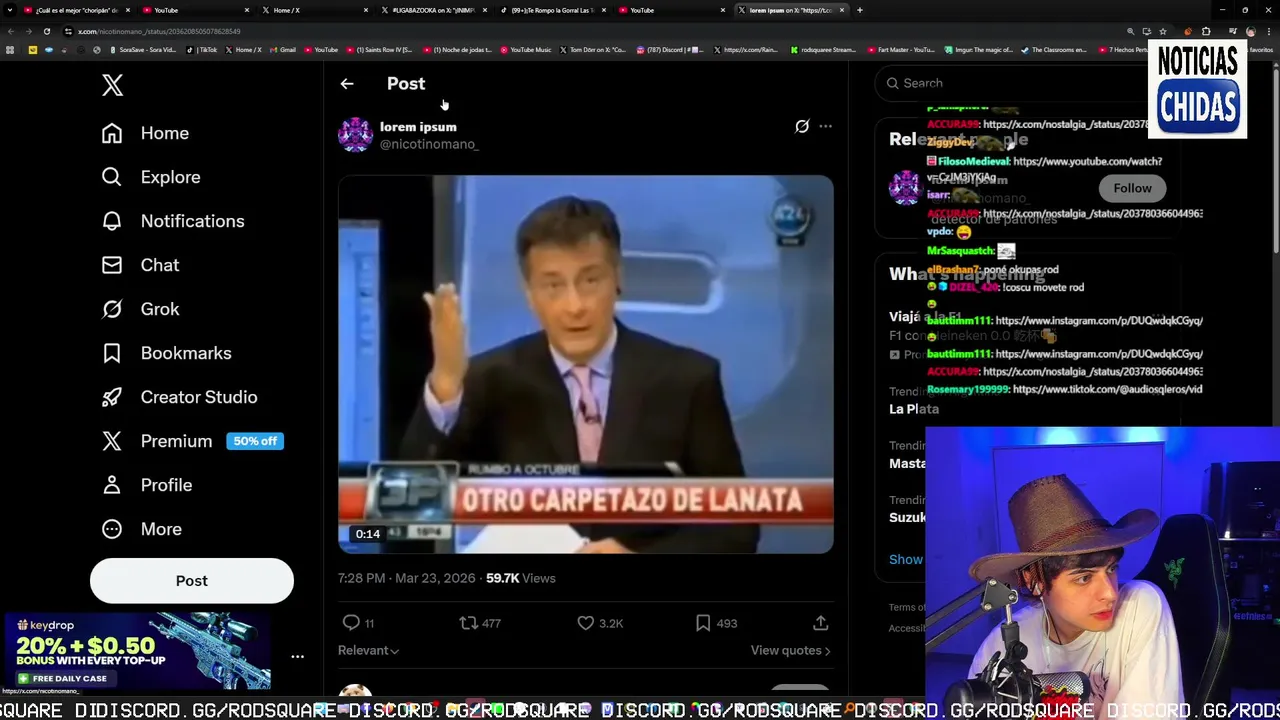Open a new browser tab
The image size is (1280, 720).
[859, 10]
